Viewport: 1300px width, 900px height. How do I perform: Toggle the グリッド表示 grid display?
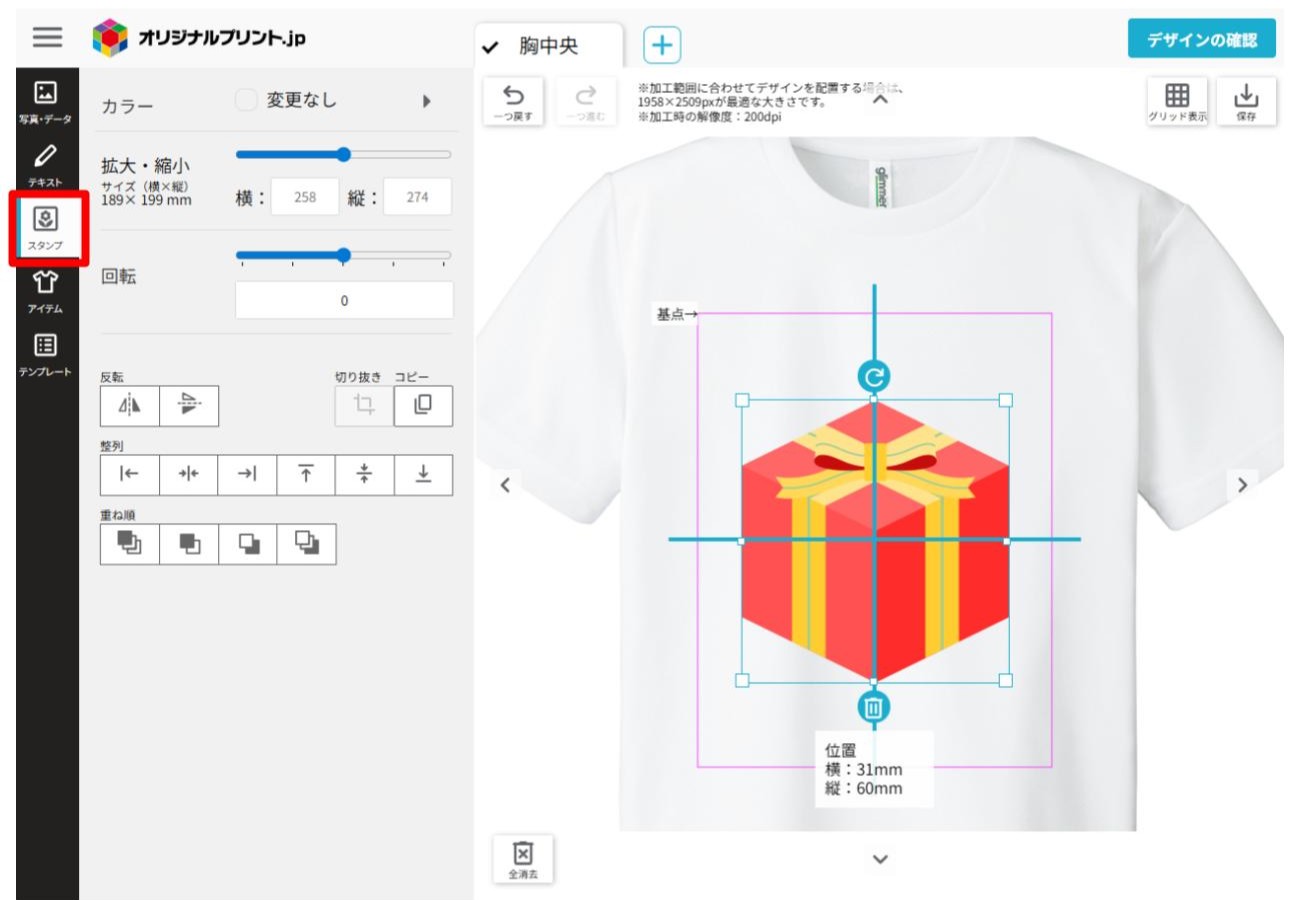1177,101
